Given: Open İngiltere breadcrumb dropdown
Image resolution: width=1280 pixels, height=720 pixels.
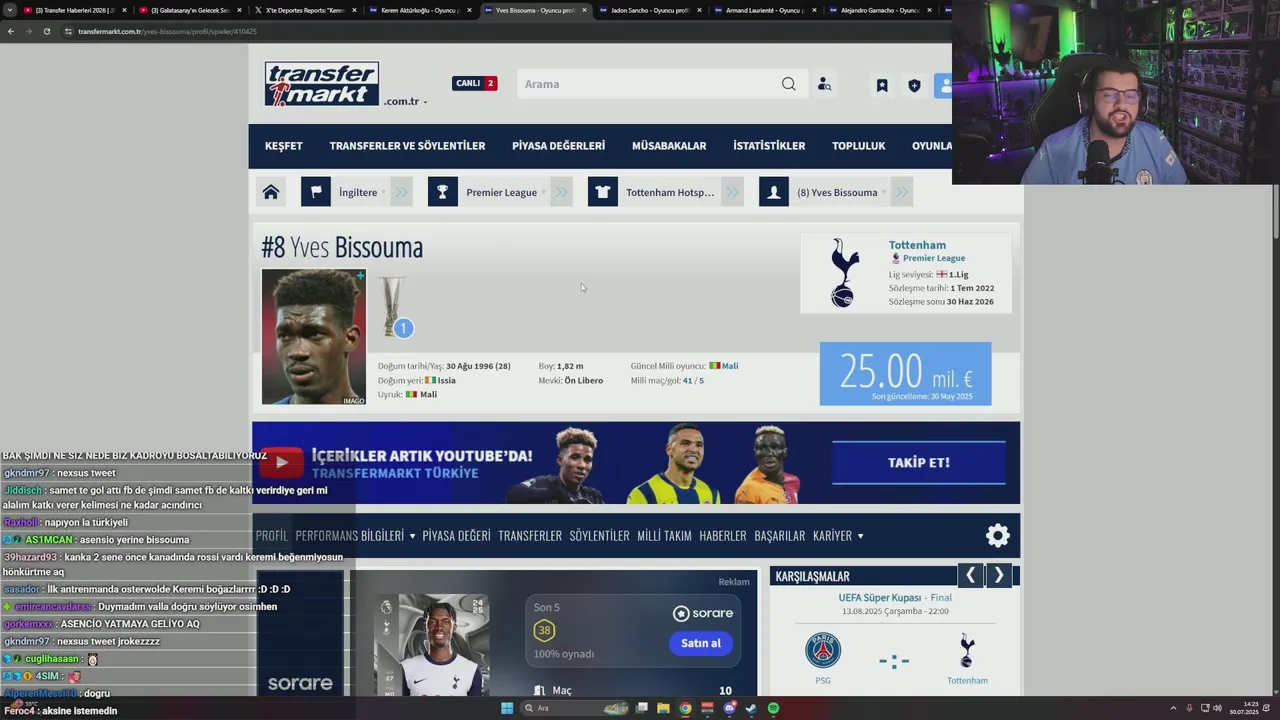Looking at the screenshot, I should coord(361,192).
